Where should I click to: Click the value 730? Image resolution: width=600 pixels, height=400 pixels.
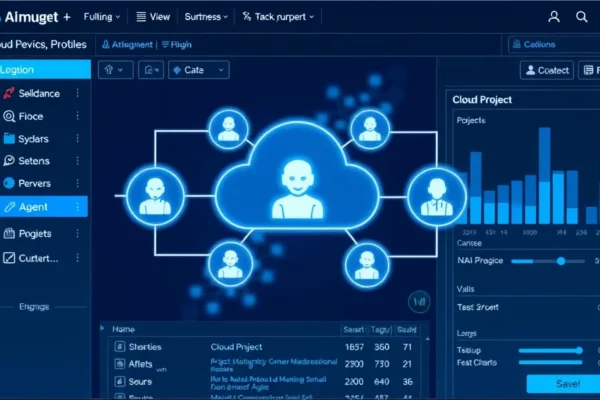point(382,364)
